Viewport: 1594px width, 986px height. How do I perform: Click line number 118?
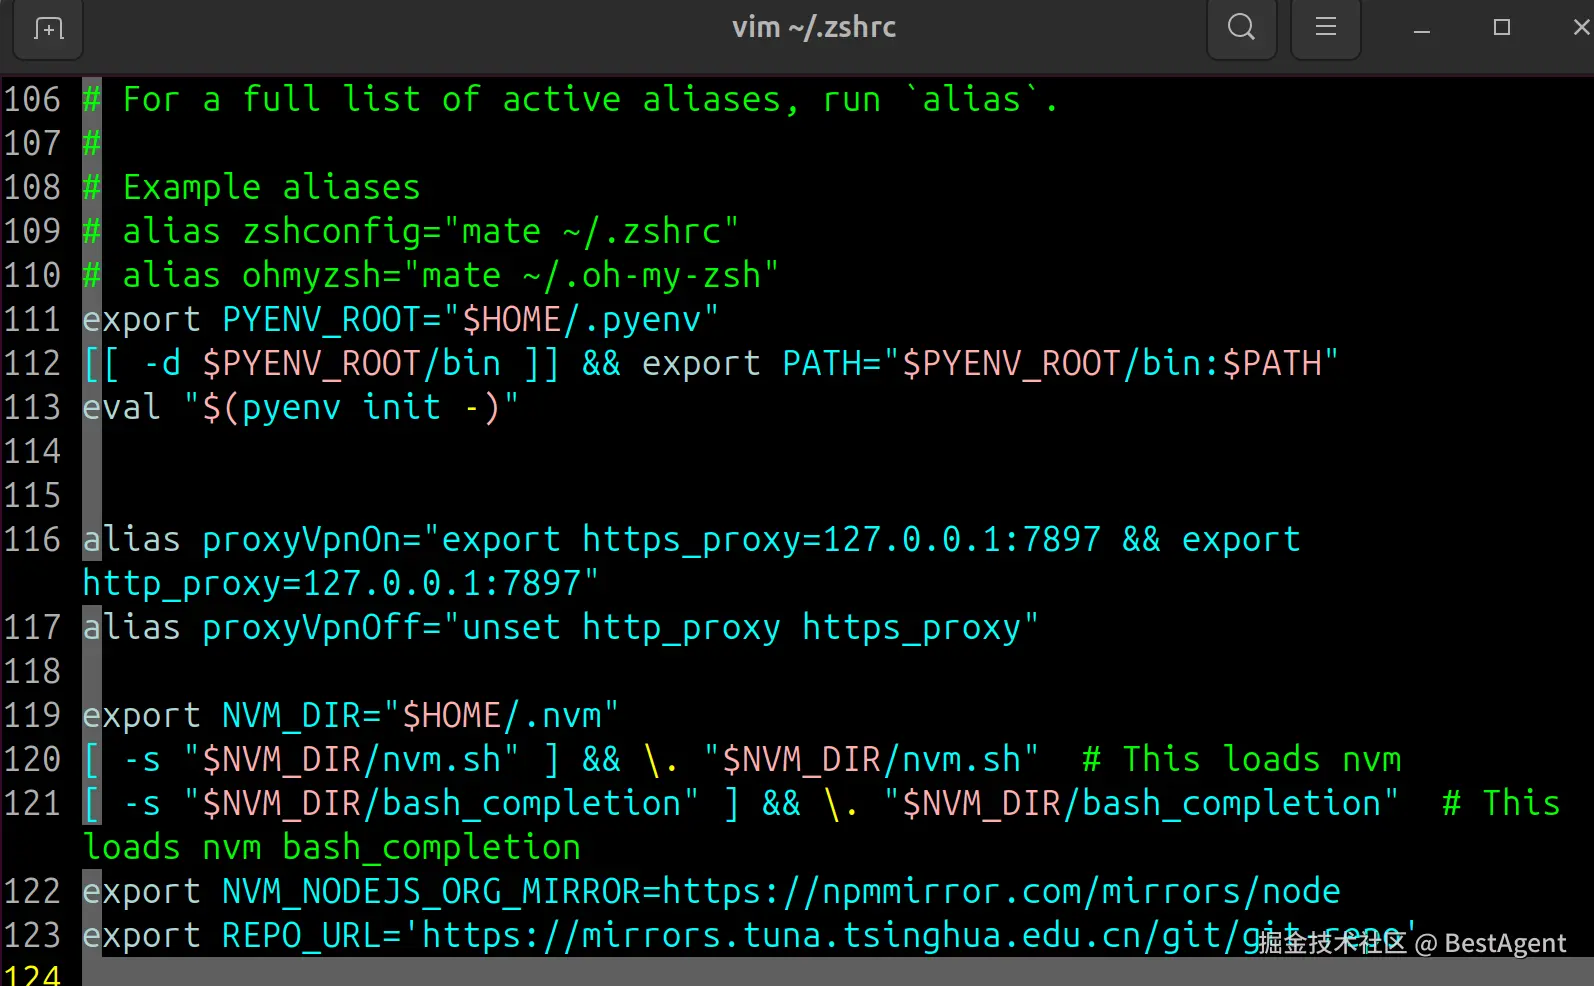point(32,671)
